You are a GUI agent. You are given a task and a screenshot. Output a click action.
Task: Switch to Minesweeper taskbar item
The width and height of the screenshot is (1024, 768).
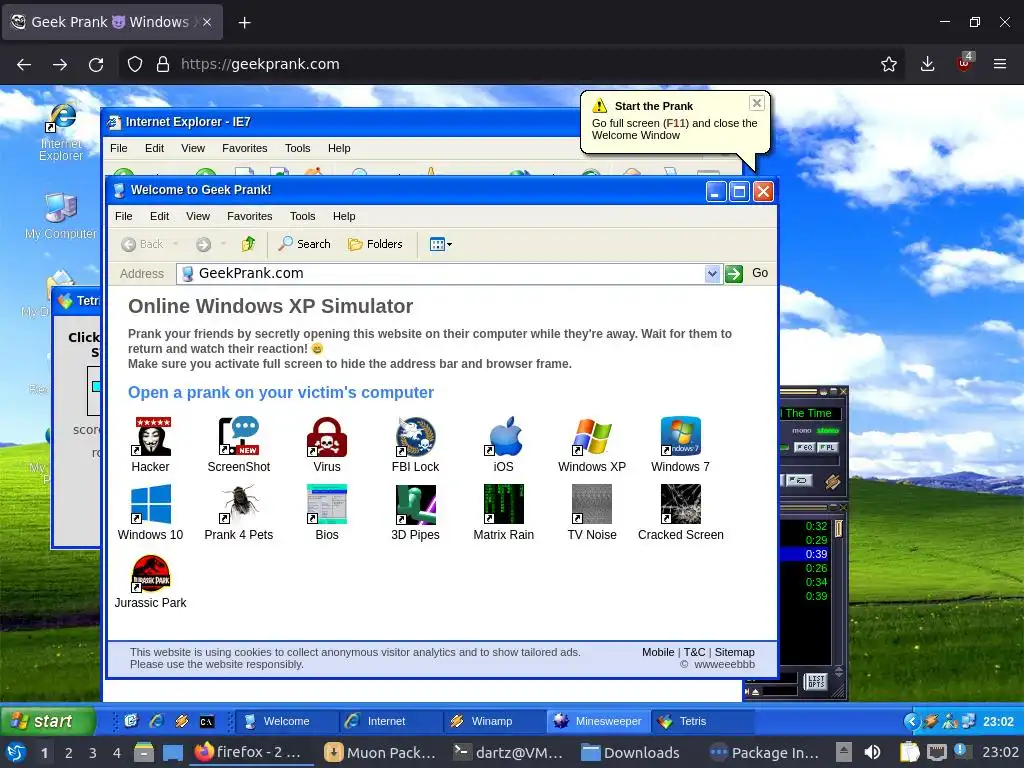(x=598, y=721)
